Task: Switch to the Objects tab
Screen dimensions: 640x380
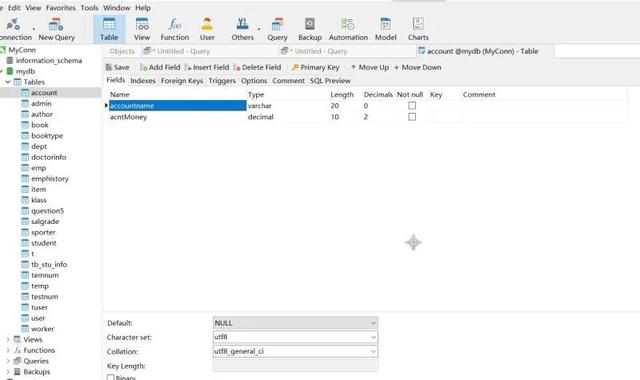Action: tap(122, 51)
